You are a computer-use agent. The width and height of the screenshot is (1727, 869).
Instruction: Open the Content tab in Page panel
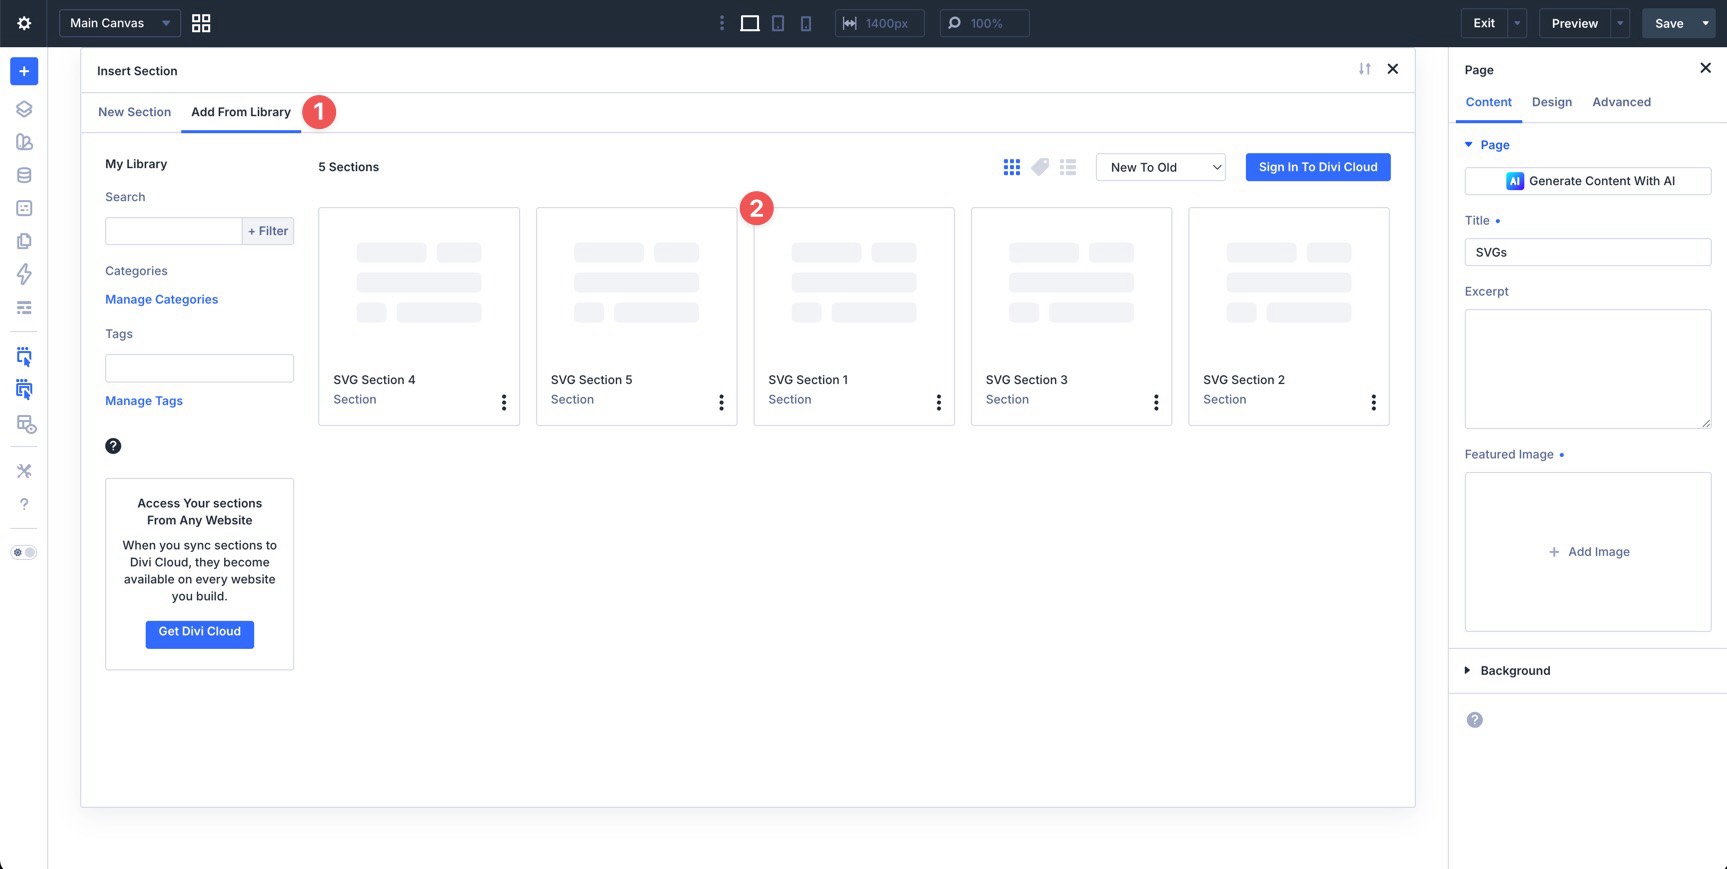tap(1488, 102)
